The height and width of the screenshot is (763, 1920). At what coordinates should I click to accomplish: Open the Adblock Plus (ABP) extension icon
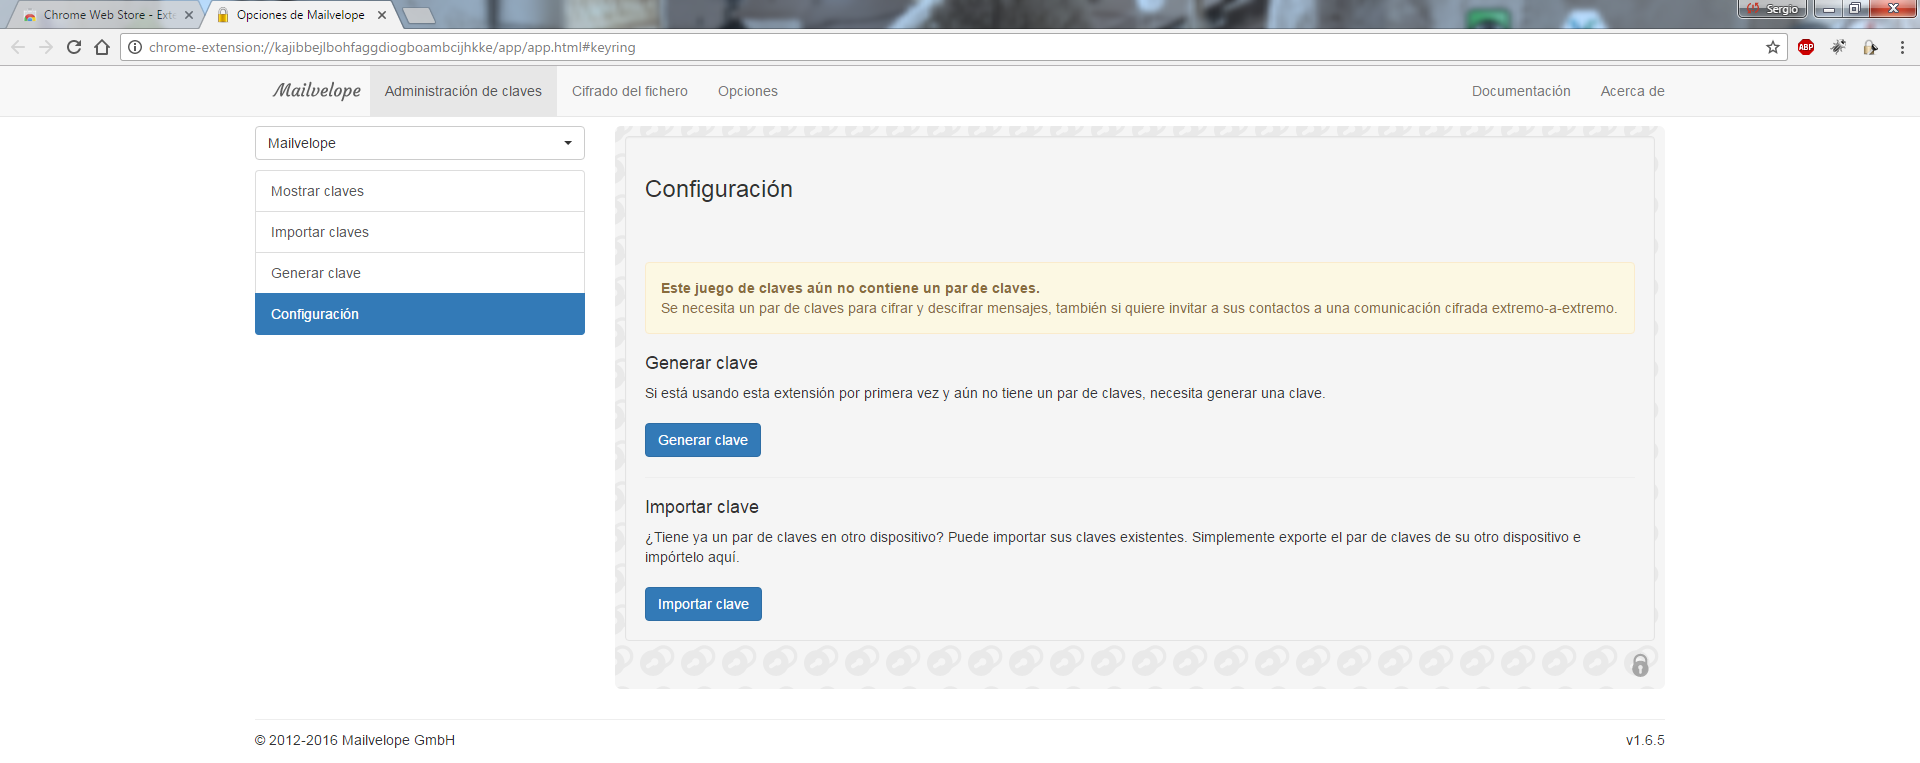[x=1806, y=47]
